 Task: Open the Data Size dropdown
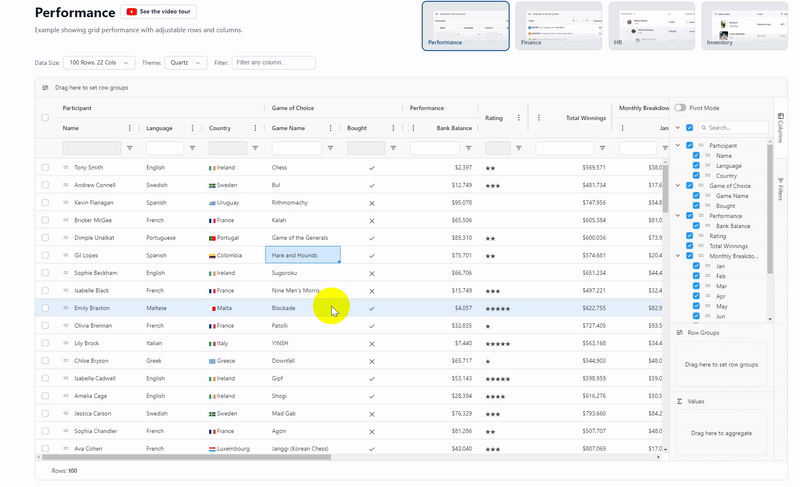[x=99, y=63]
